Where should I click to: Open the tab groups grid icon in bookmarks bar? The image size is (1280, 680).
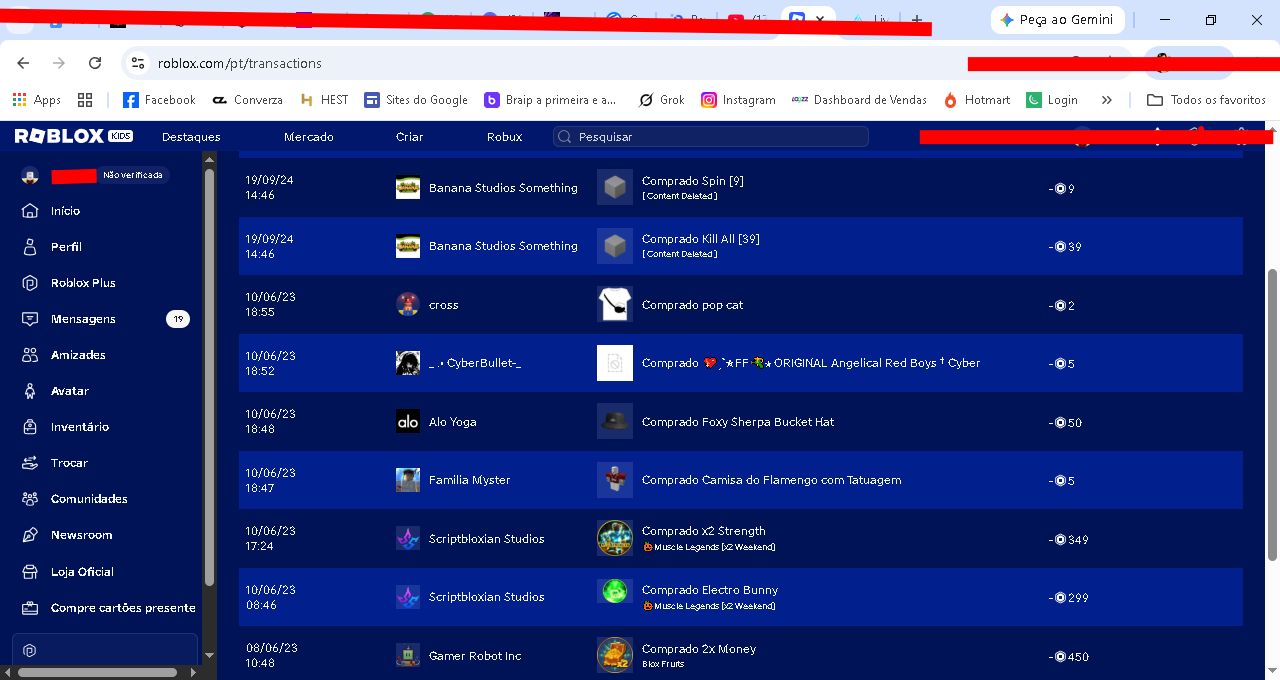(85, 100)
